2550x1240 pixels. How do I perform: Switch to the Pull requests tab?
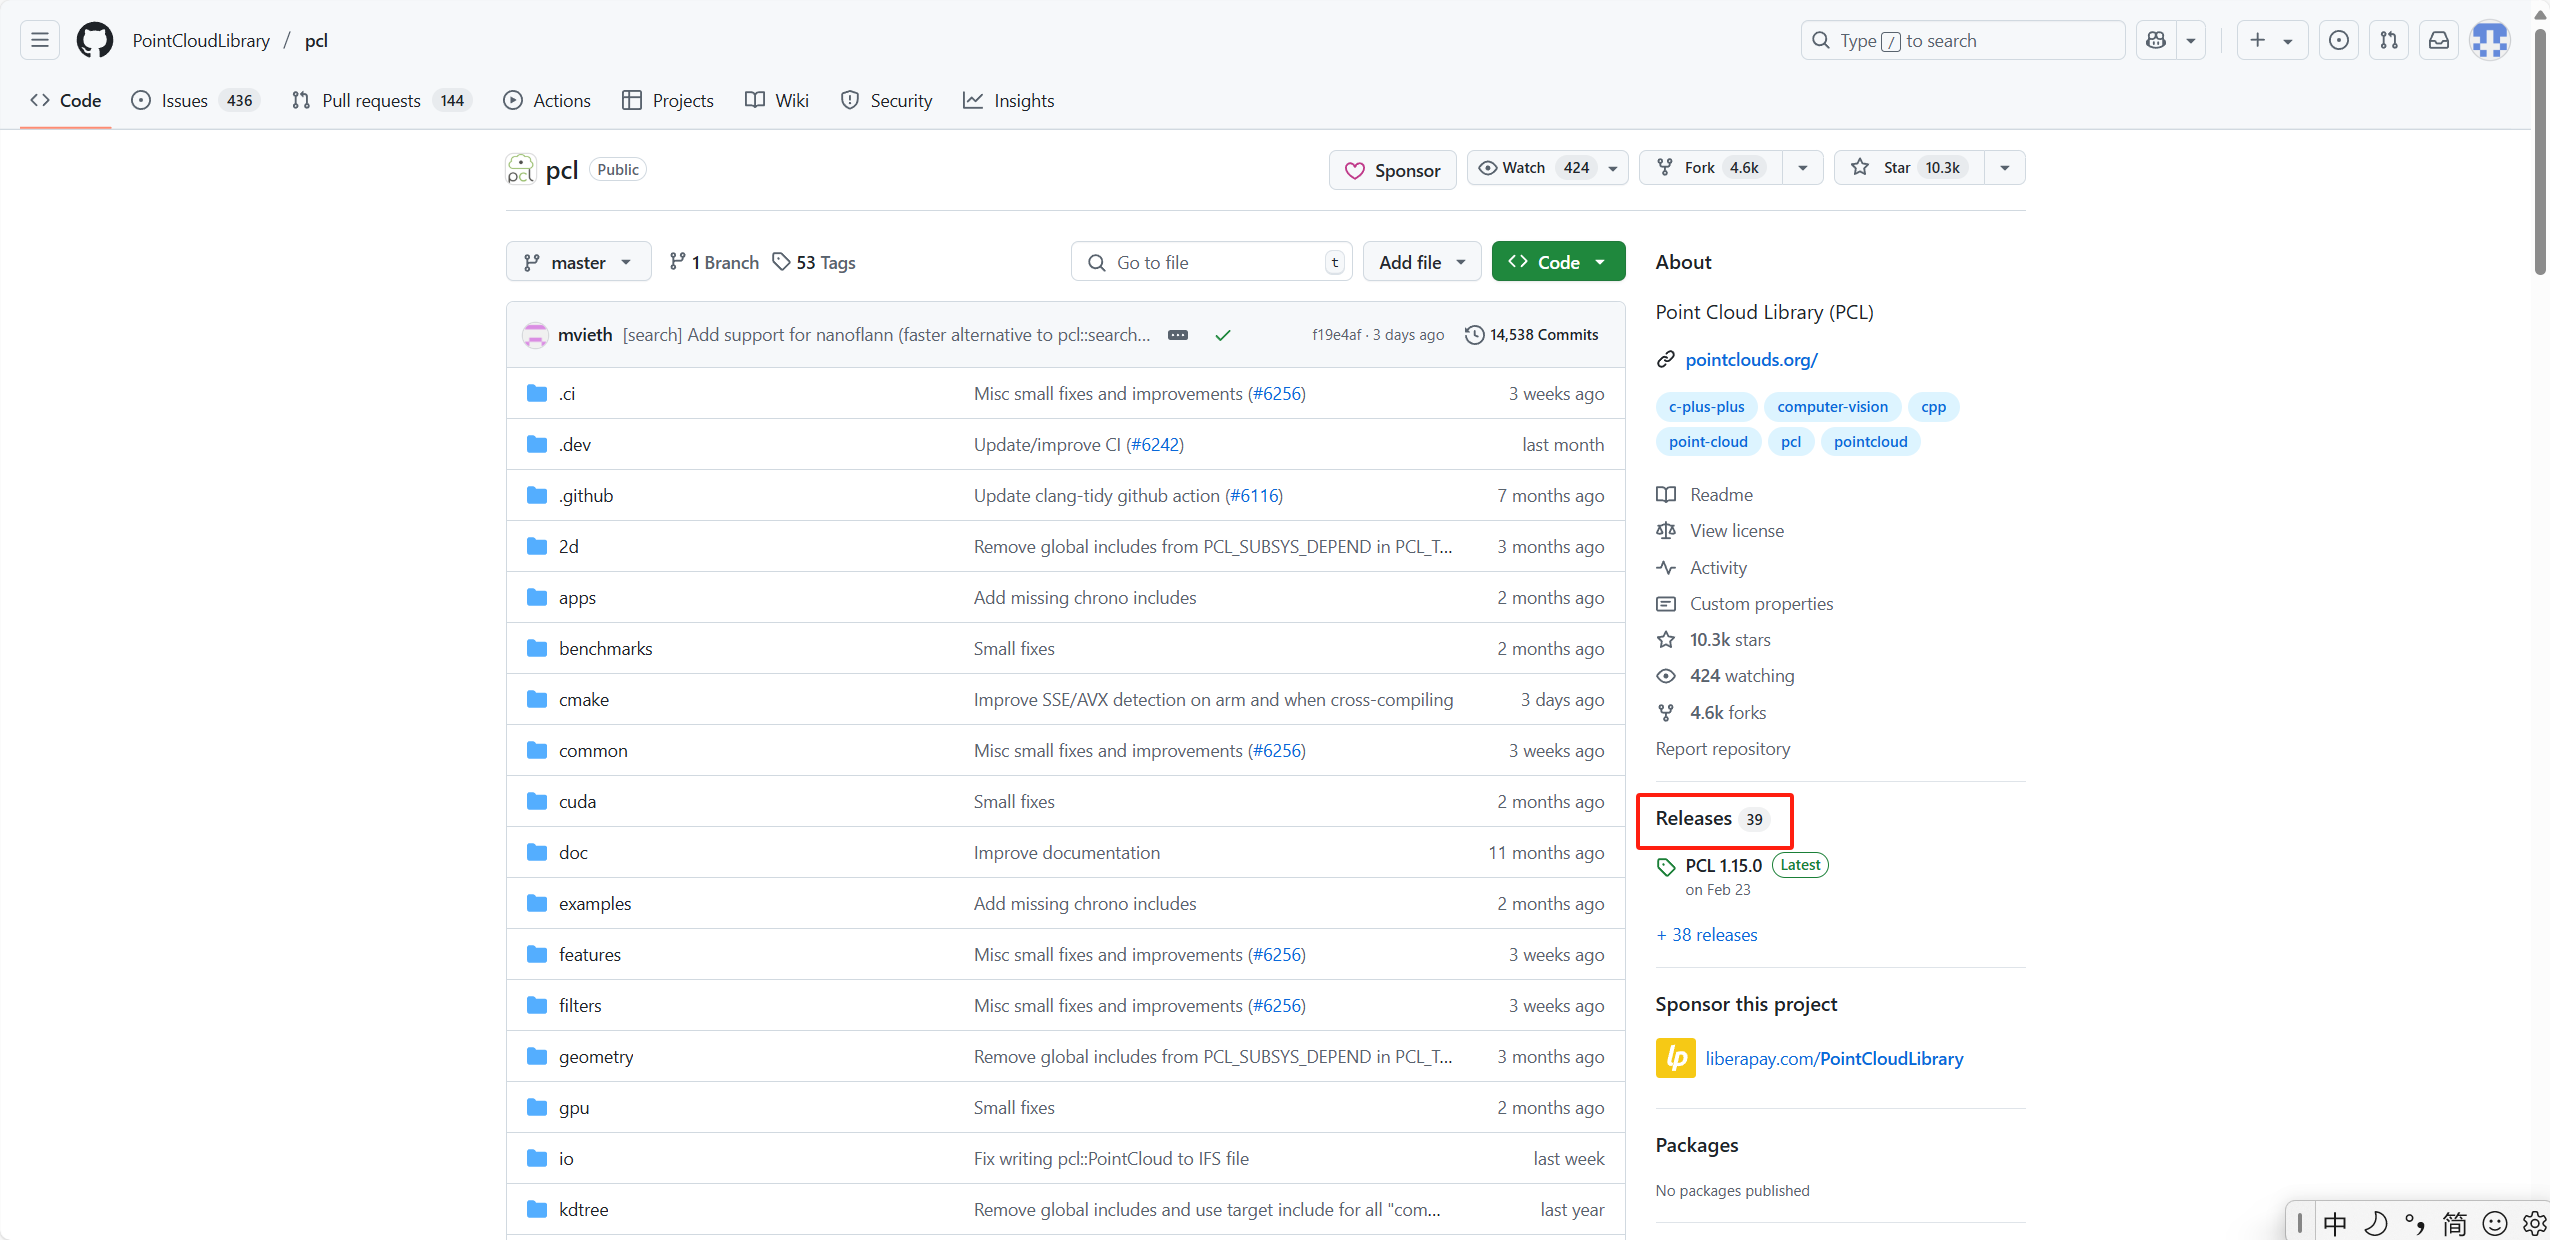point(370,101)
